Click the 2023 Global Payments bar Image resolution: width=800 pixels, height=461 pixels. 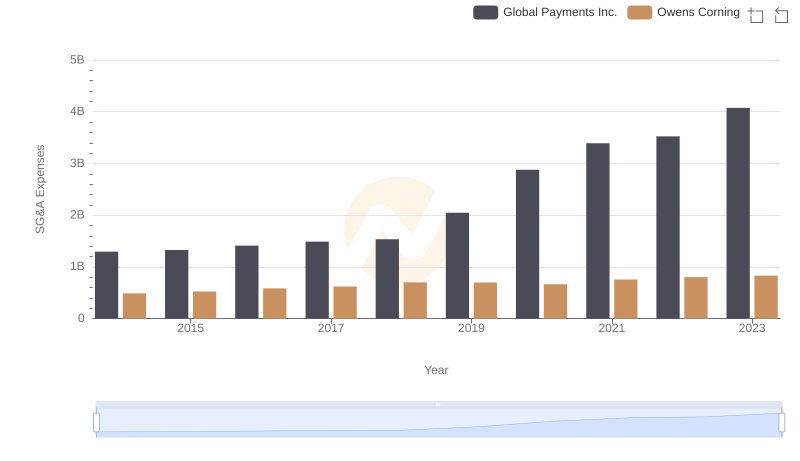[x=738, y=213]
